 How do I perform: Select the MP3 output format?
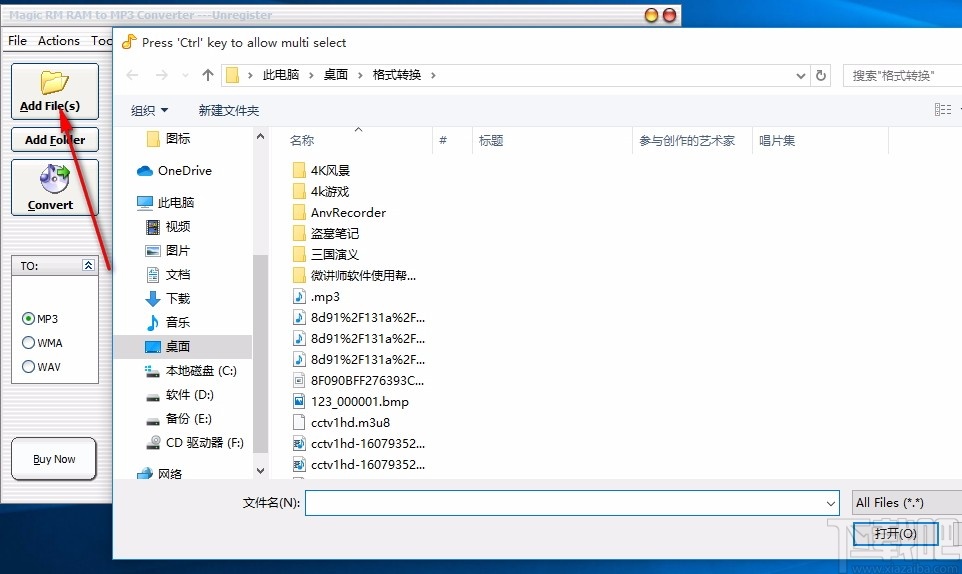(x=40, y=319)
